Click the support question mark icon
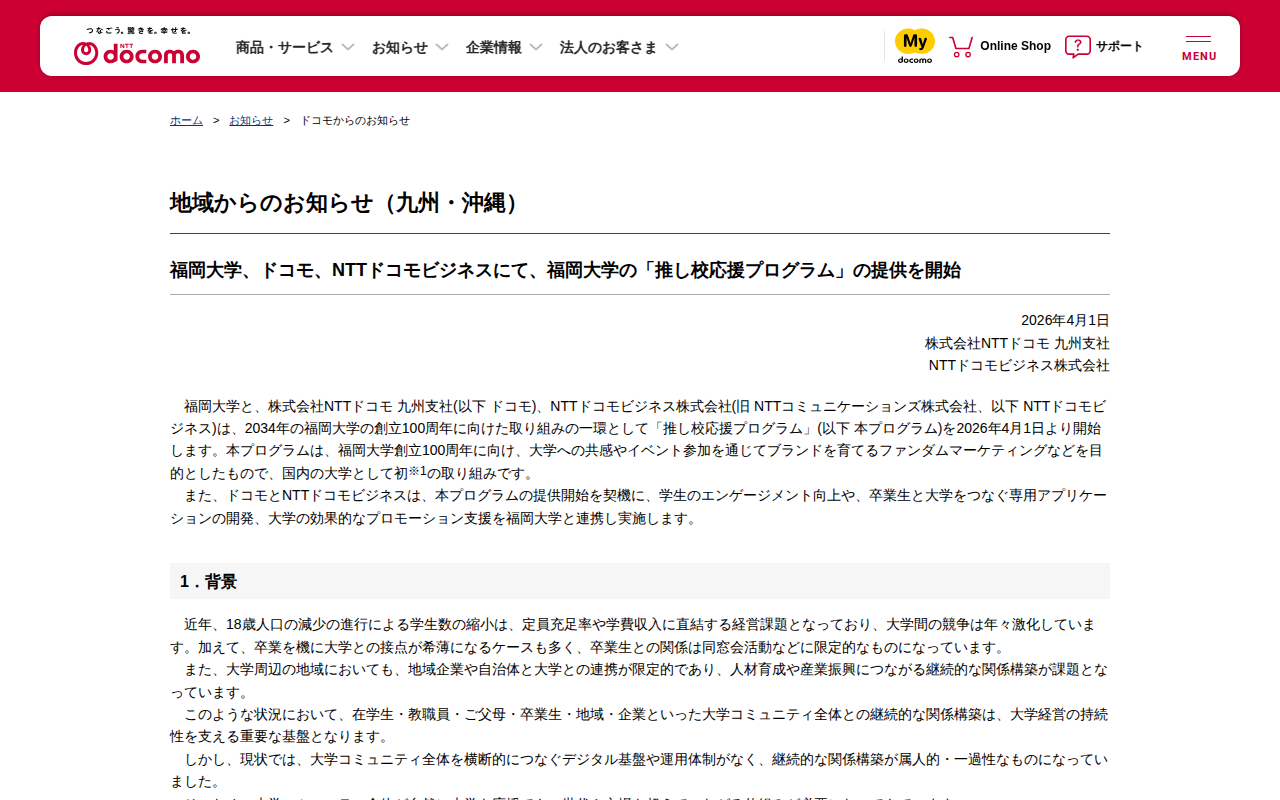 pyautogui.click(x=1077, y=46)
